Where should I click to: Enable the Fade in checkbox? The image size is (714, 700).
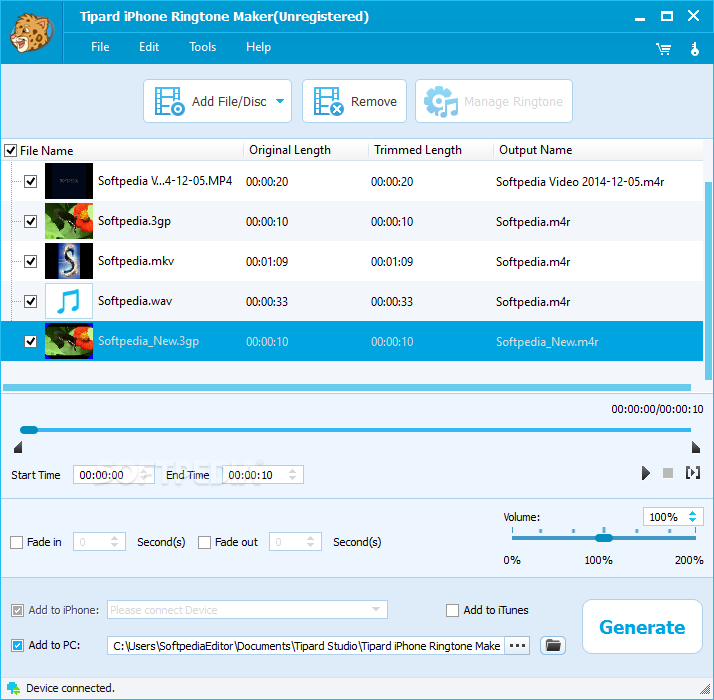click(16, 542)
